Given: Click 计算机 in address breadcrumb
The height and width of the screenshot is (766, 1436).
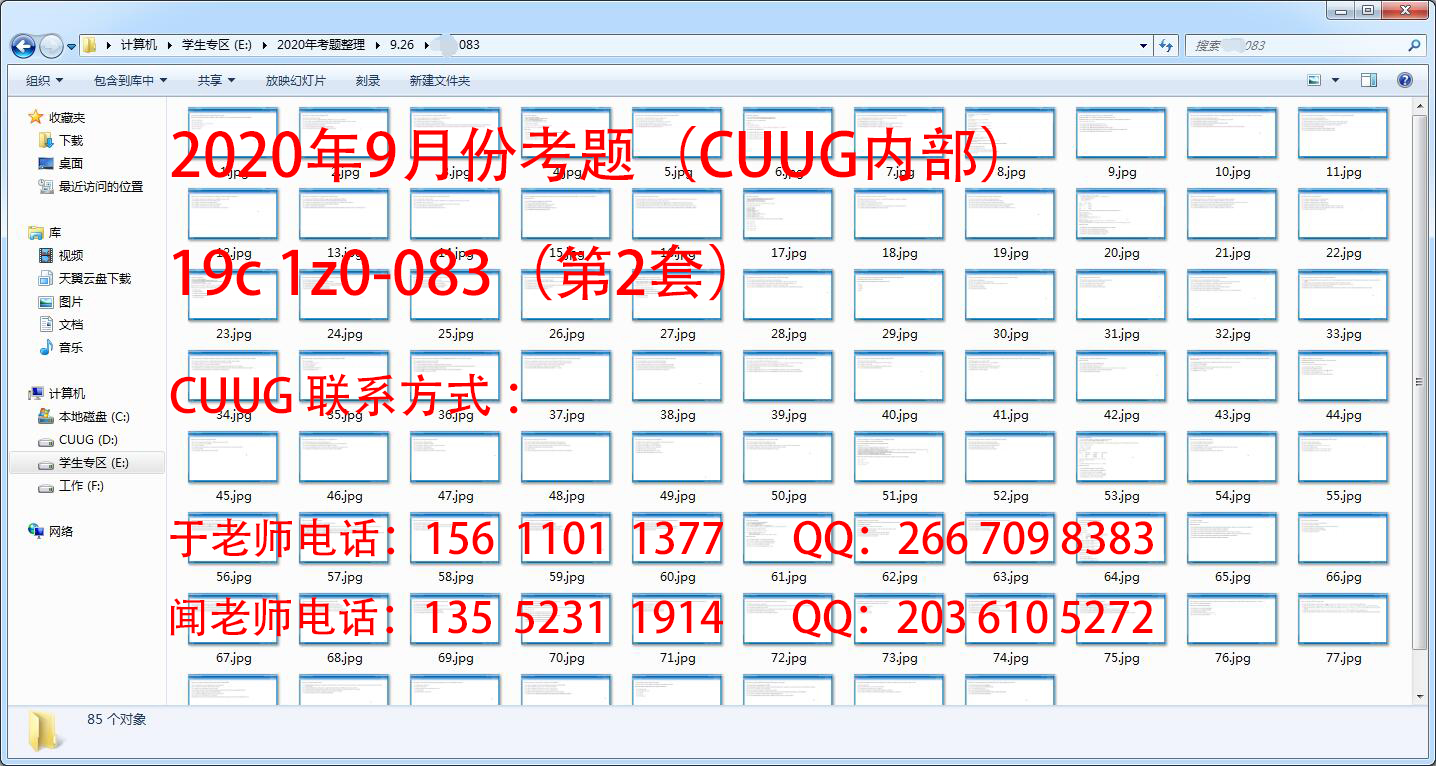Looking at the screenshot, I should point(139,45).
